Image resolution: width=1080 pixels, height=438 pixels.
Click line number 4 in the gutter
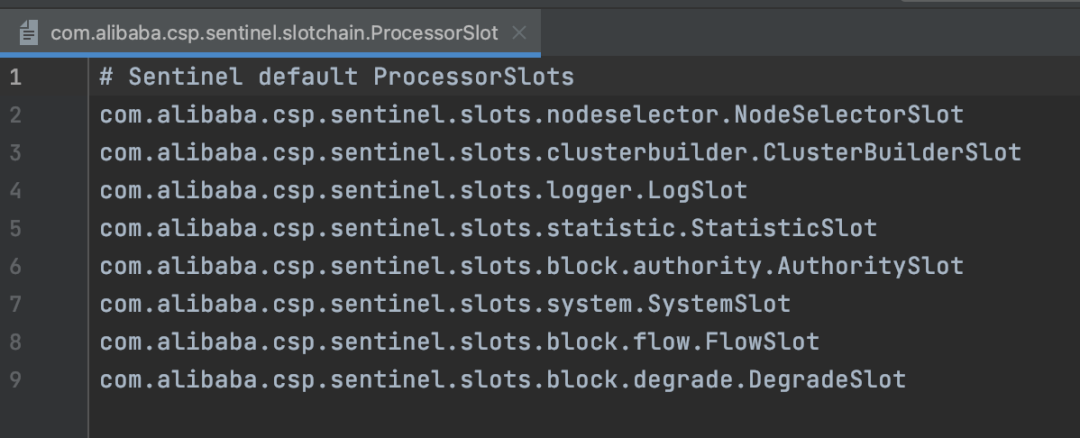pos(15,190)
